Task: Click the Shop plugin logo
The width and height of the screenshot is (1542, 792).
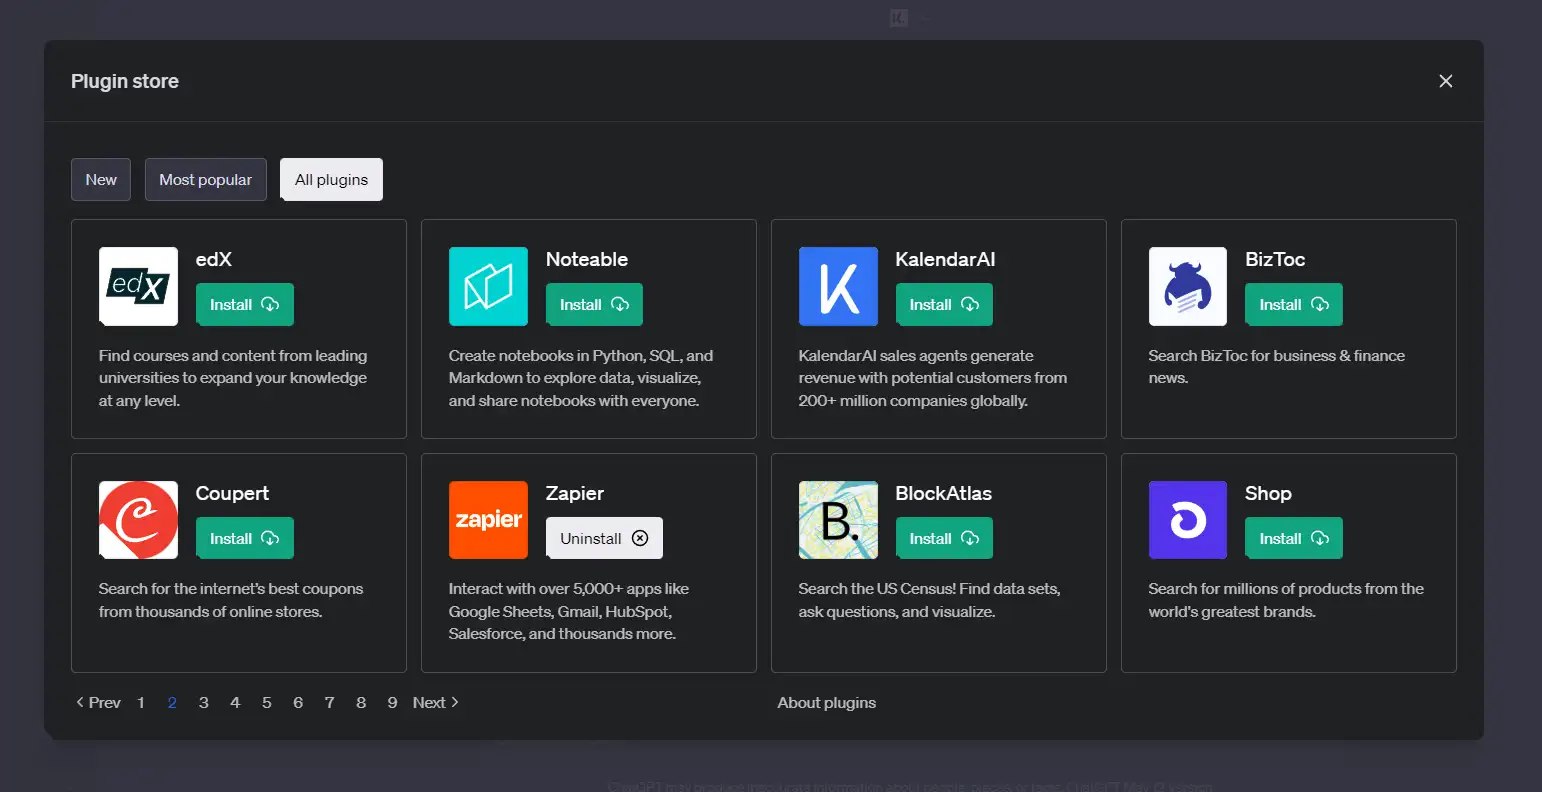Action: pos(1187,520)
